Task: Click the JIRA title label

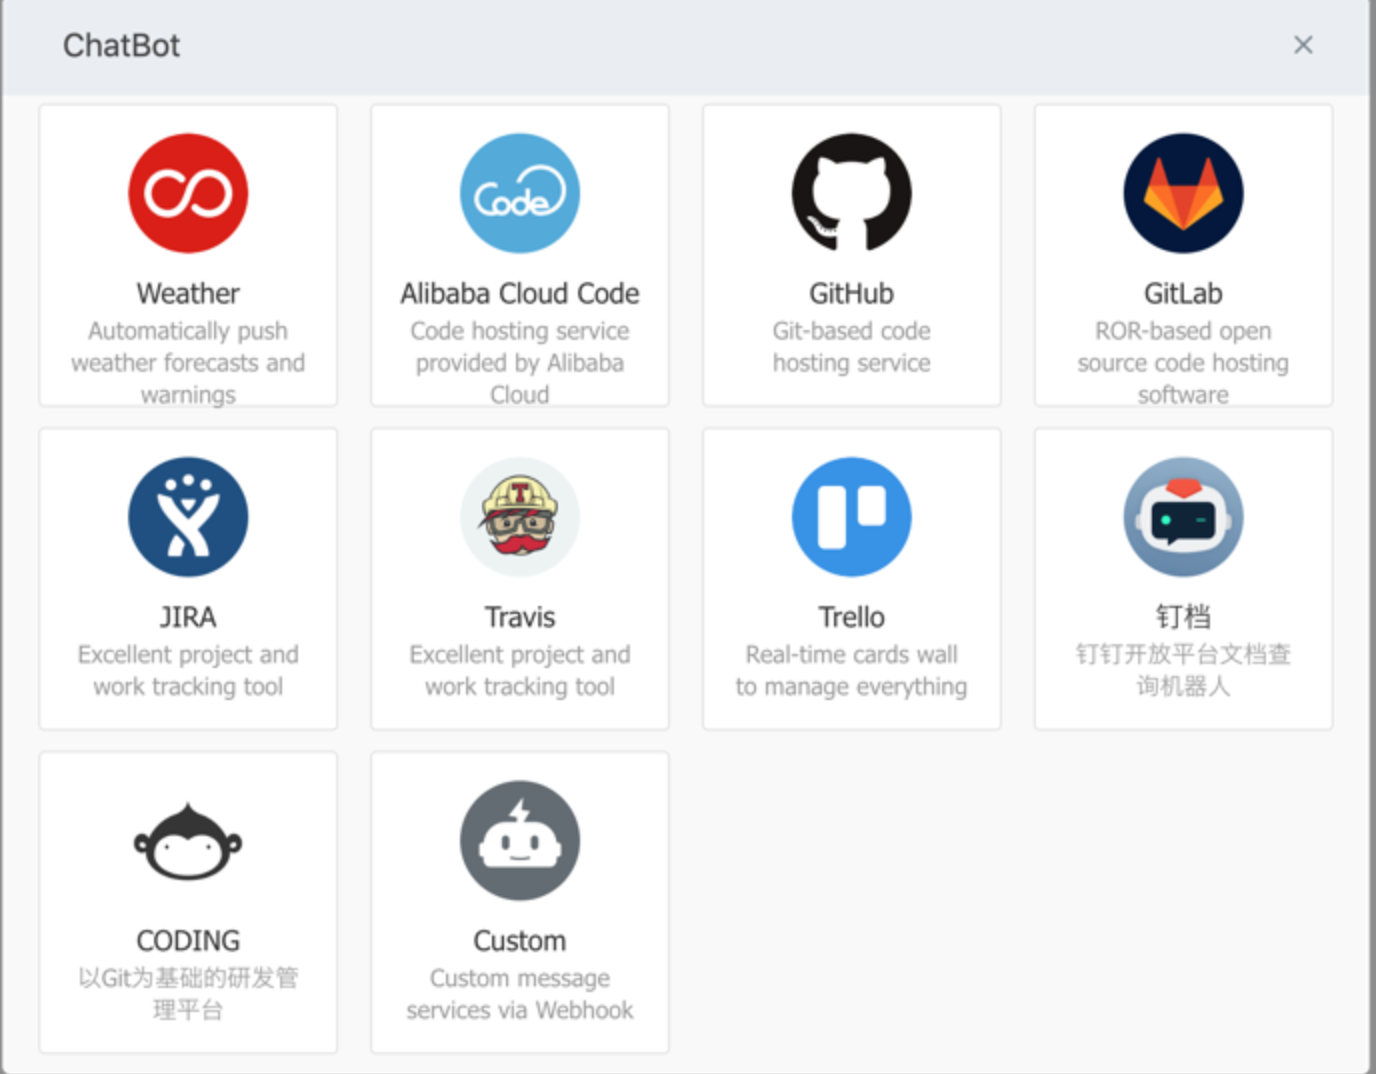Action: (x=188, y=617)
